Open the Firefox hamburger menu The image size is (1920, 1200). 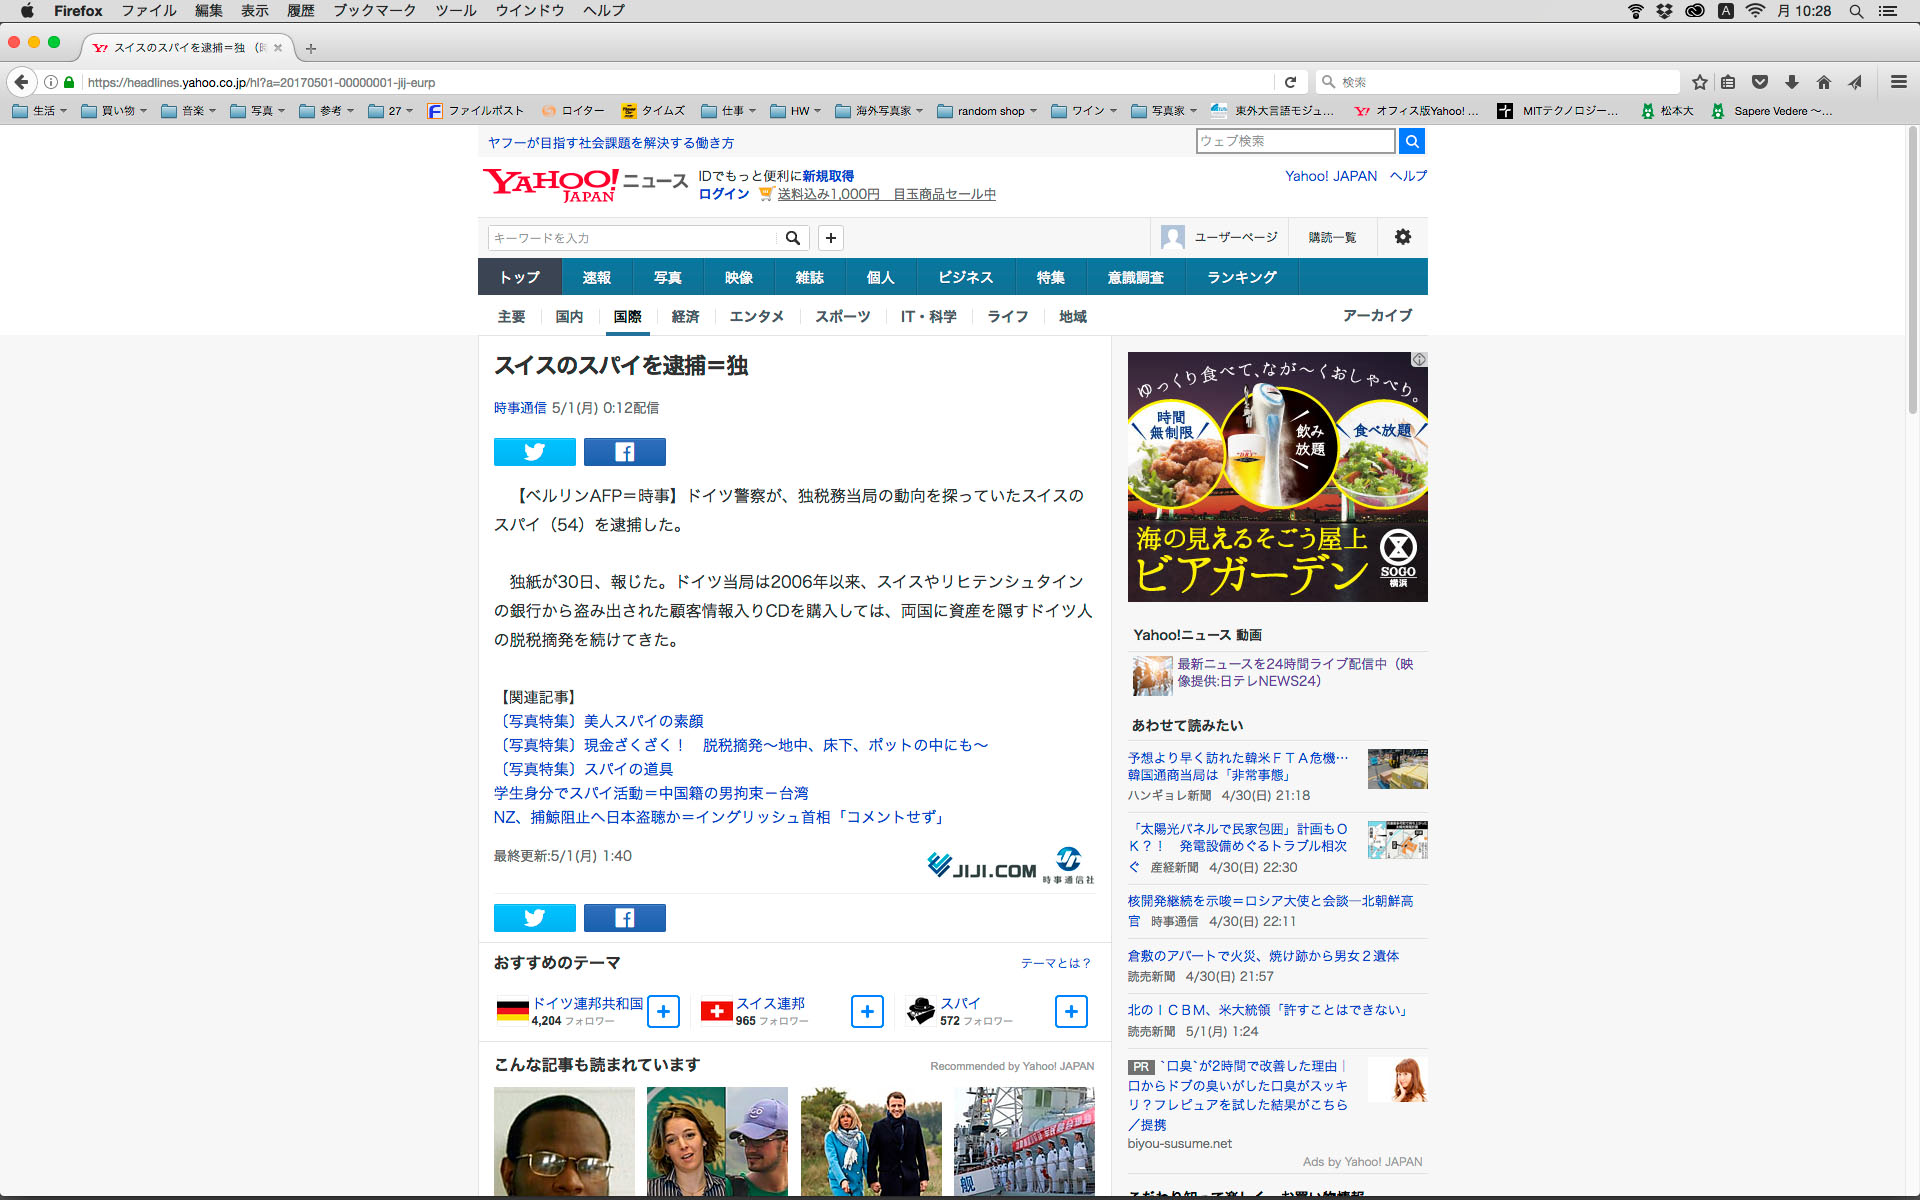(1898, 82)
